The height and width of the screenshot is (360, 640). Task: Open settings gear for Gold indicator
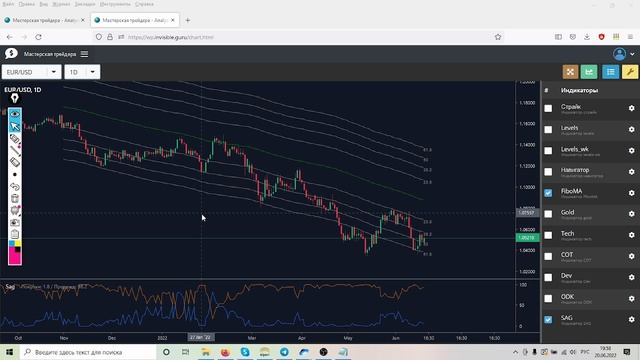[x=631, y=214]
